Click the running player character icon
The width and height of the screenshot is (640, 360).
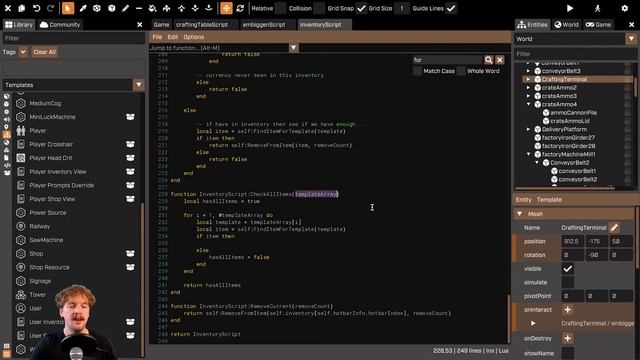pos(597,8)
